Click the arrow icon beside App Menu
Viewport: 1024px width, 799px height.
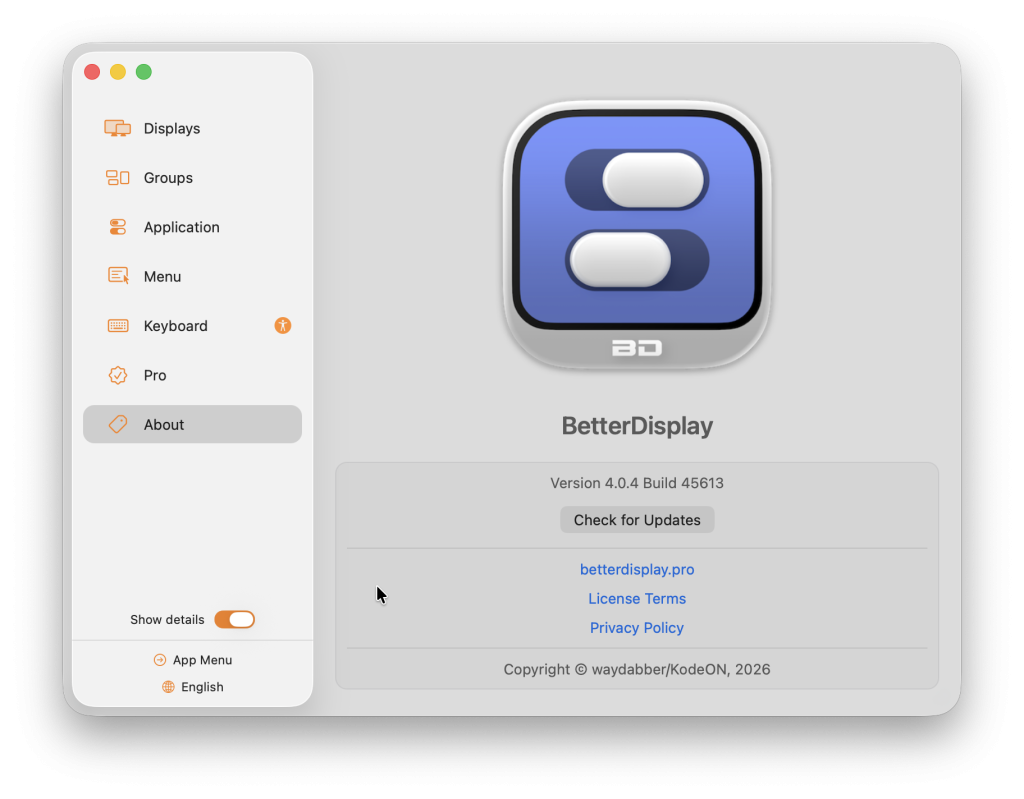click(x=160, y=660)
